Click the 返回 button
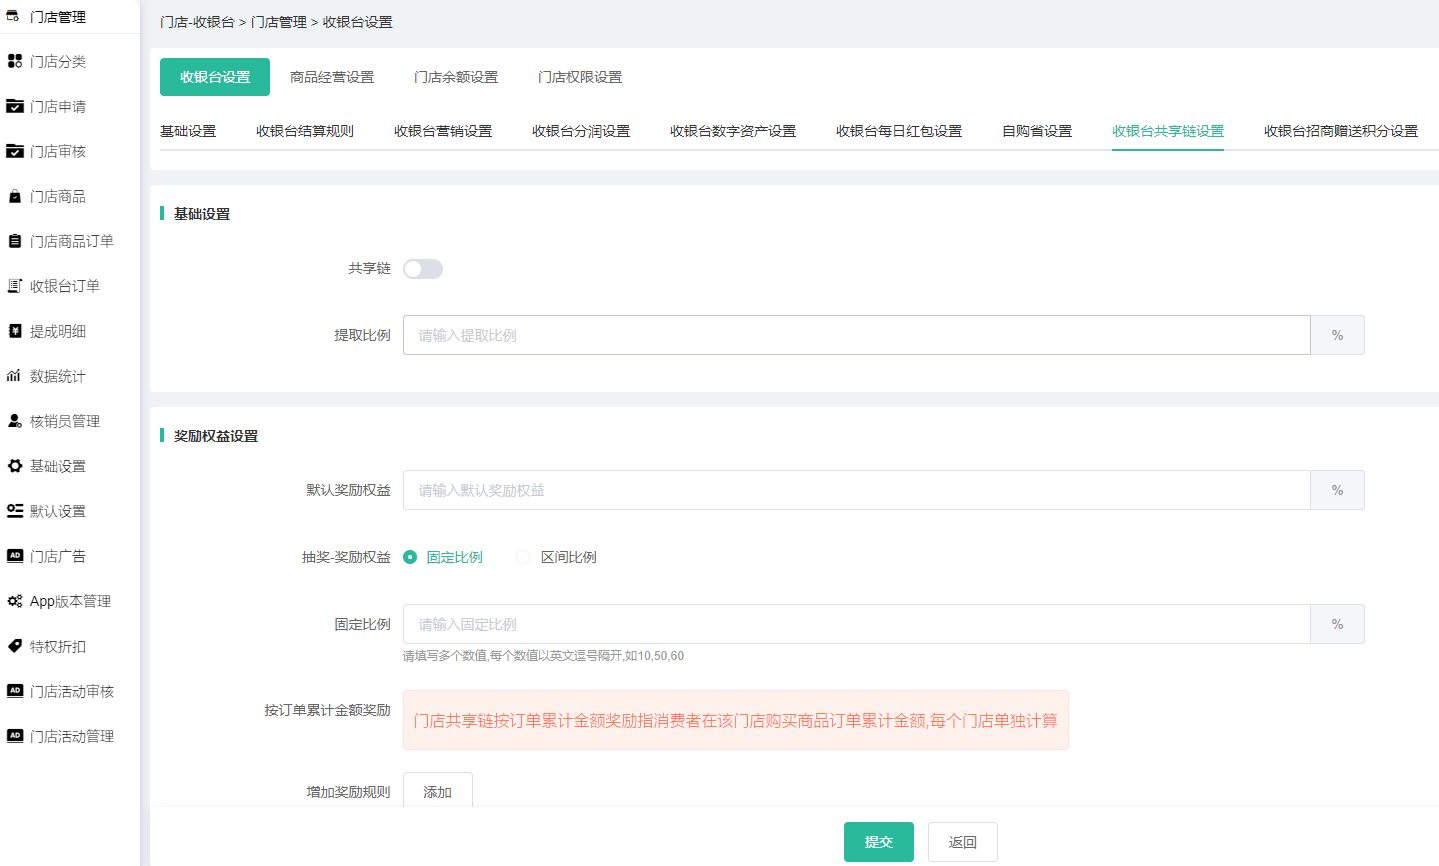Viewport: 1439px width, 866px height. tap(962, 842)
